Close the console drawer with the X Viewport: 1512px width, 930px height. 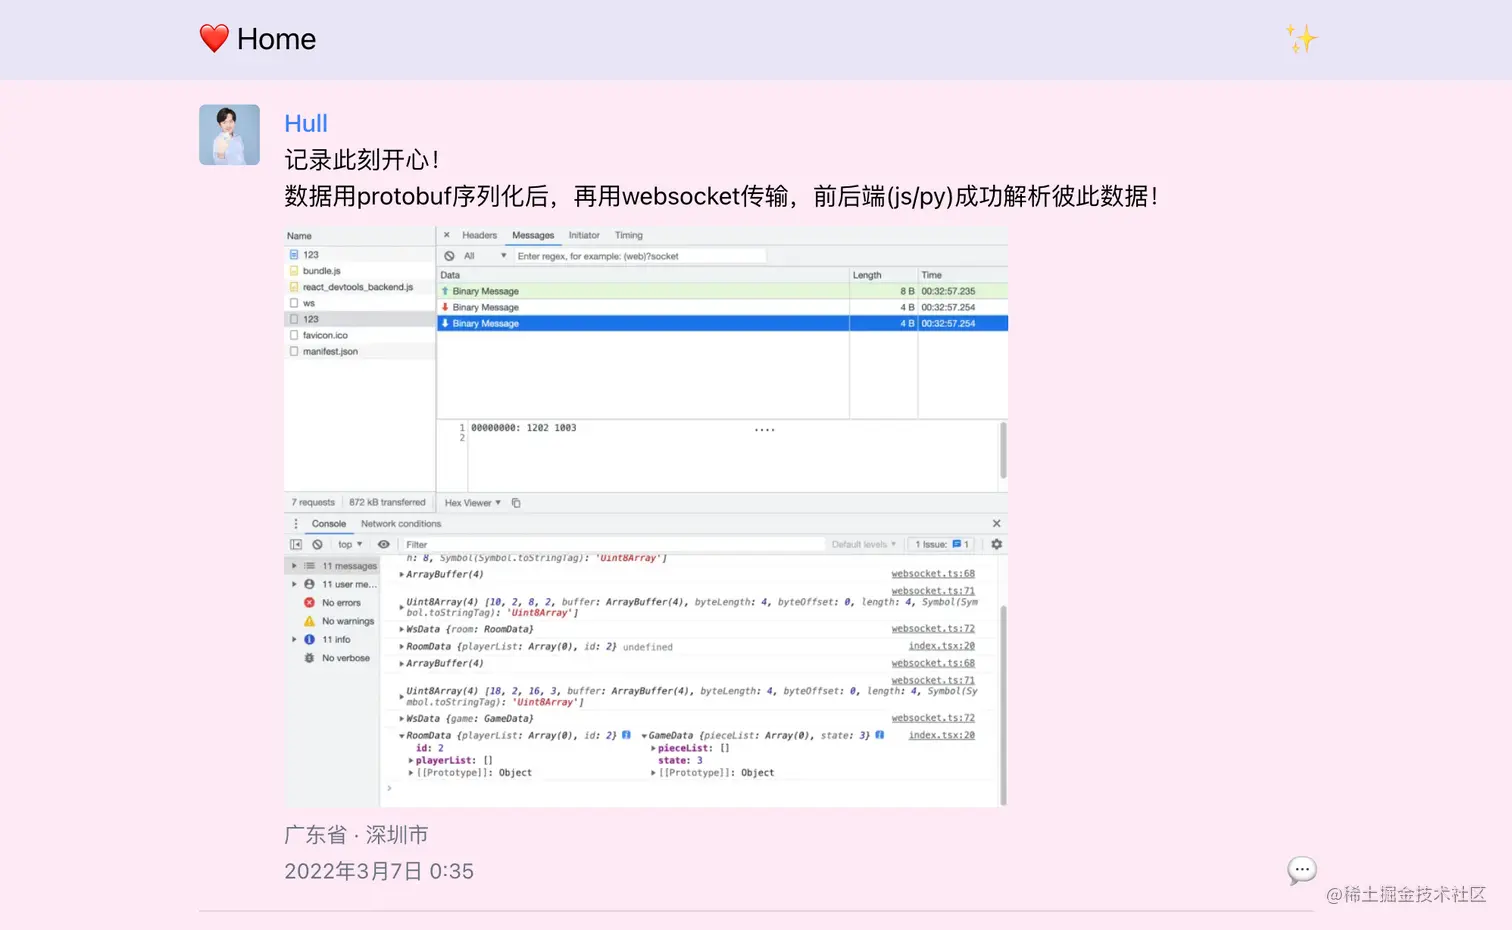[996, 524]
